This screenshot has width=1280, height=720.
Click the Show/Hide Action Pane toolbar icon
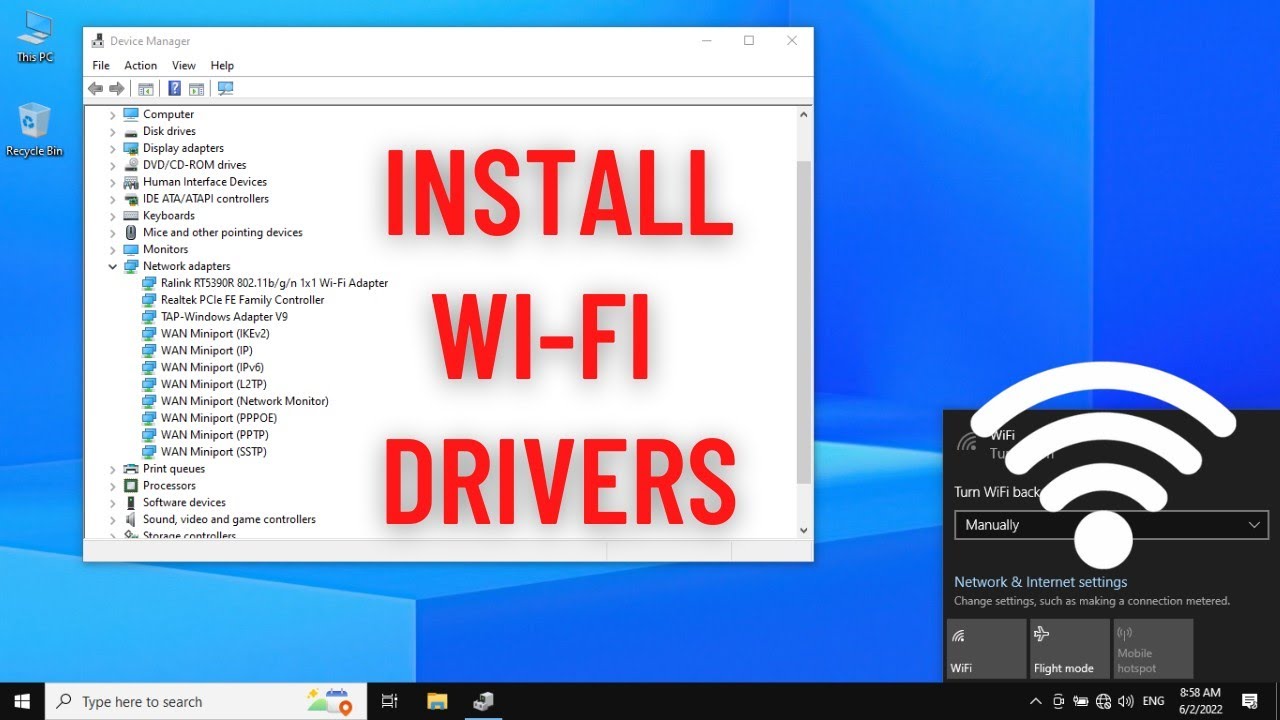pos(196,88)
